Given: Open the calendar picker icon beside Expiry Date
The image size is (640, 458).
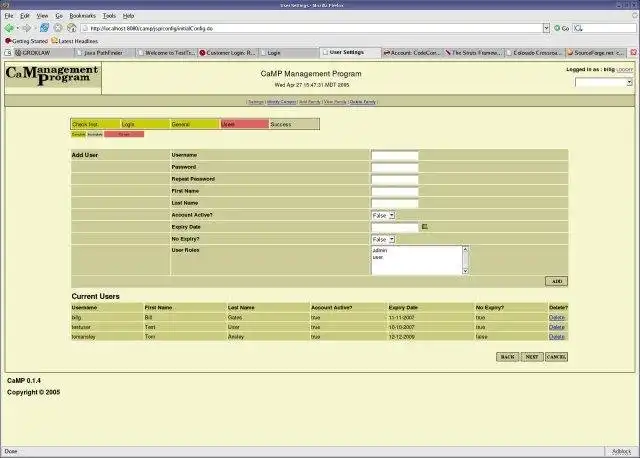Looking at the screenshot, I should (424, 227).
